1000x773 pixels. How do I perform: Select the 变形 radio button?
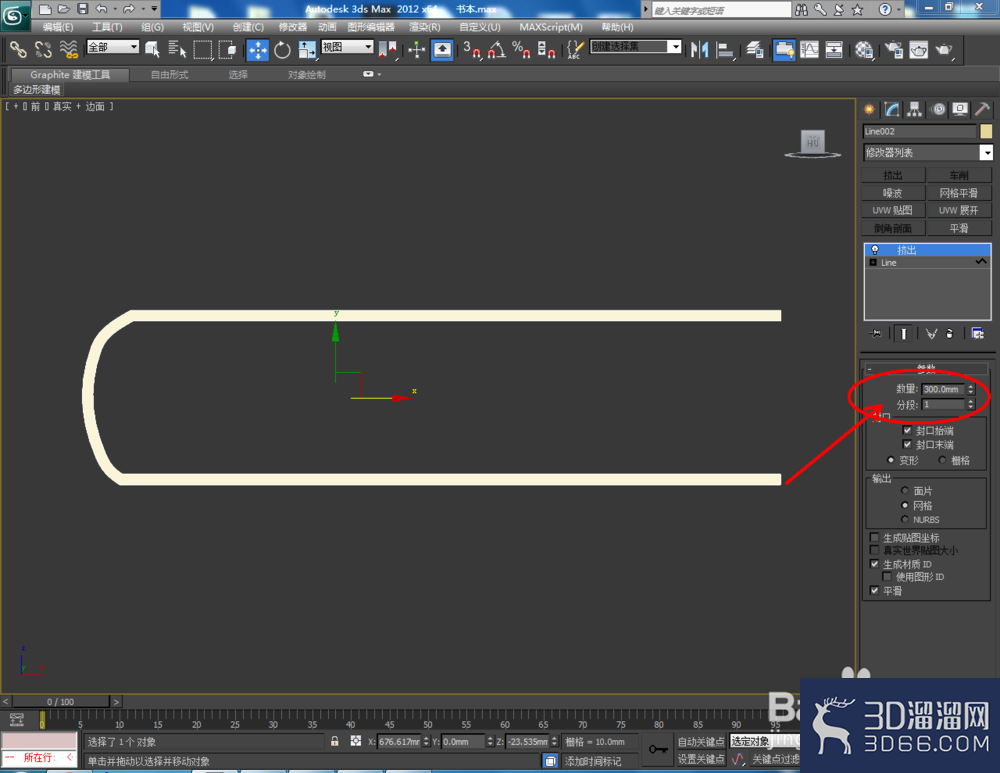coord(891,460)
